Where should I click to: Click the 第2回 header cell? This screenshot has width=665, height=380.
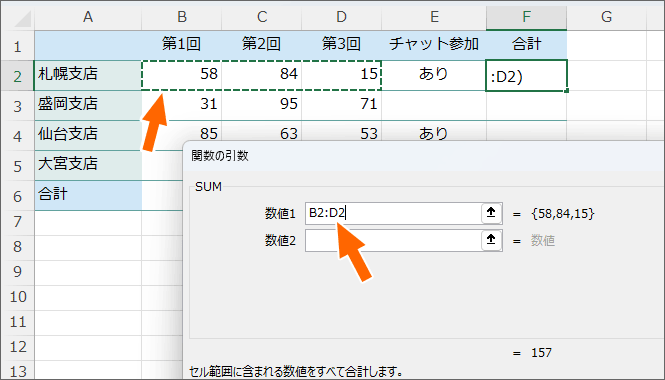[x=262, y=45]
